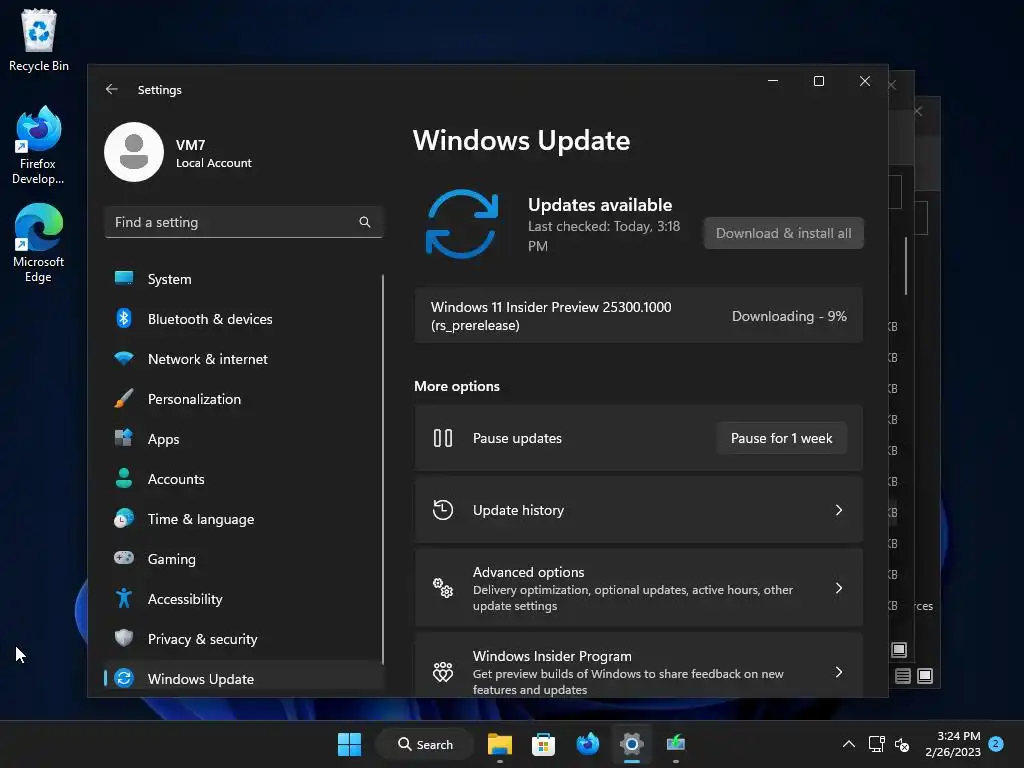
Task: Show hidden system tray icons
Action: click(x=848, y=744)
